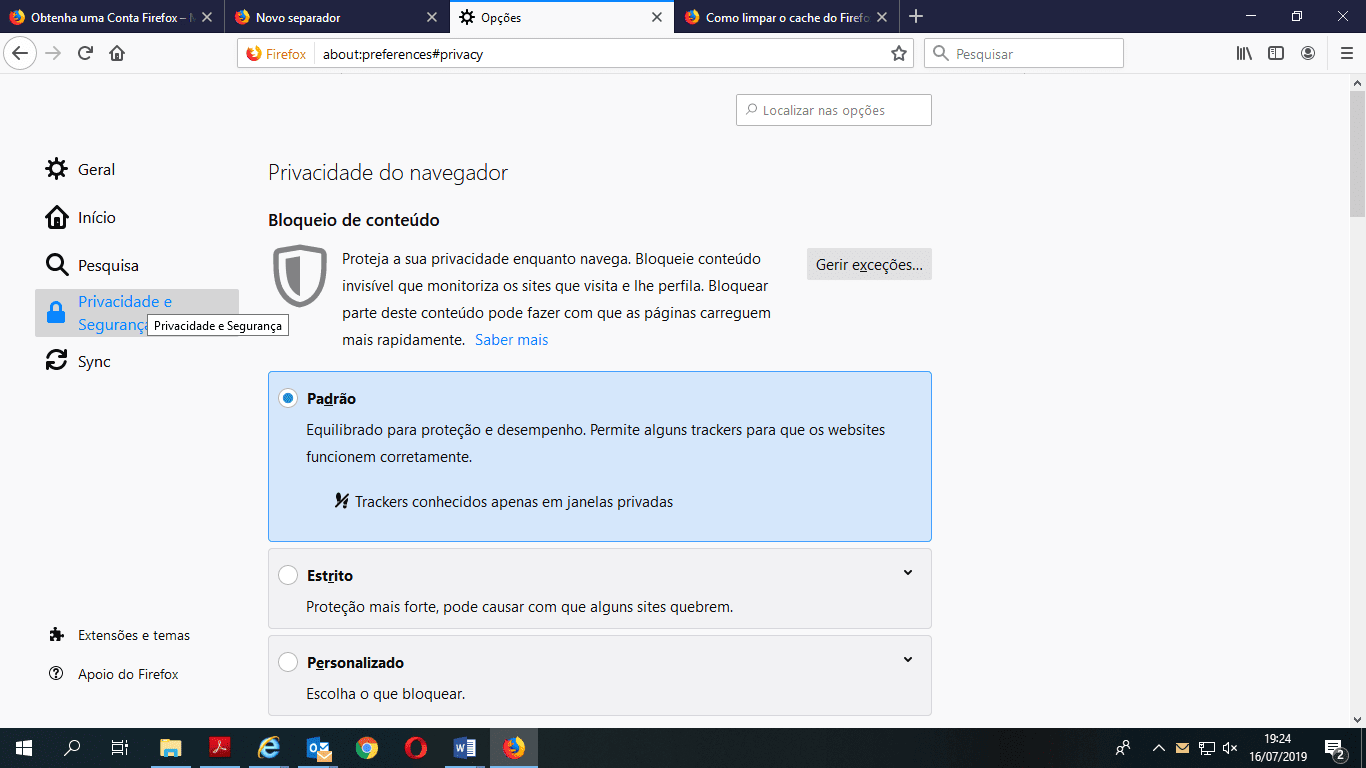
Task: Open the Firefox hamburger menu
Action: [x=1345, y=53]
